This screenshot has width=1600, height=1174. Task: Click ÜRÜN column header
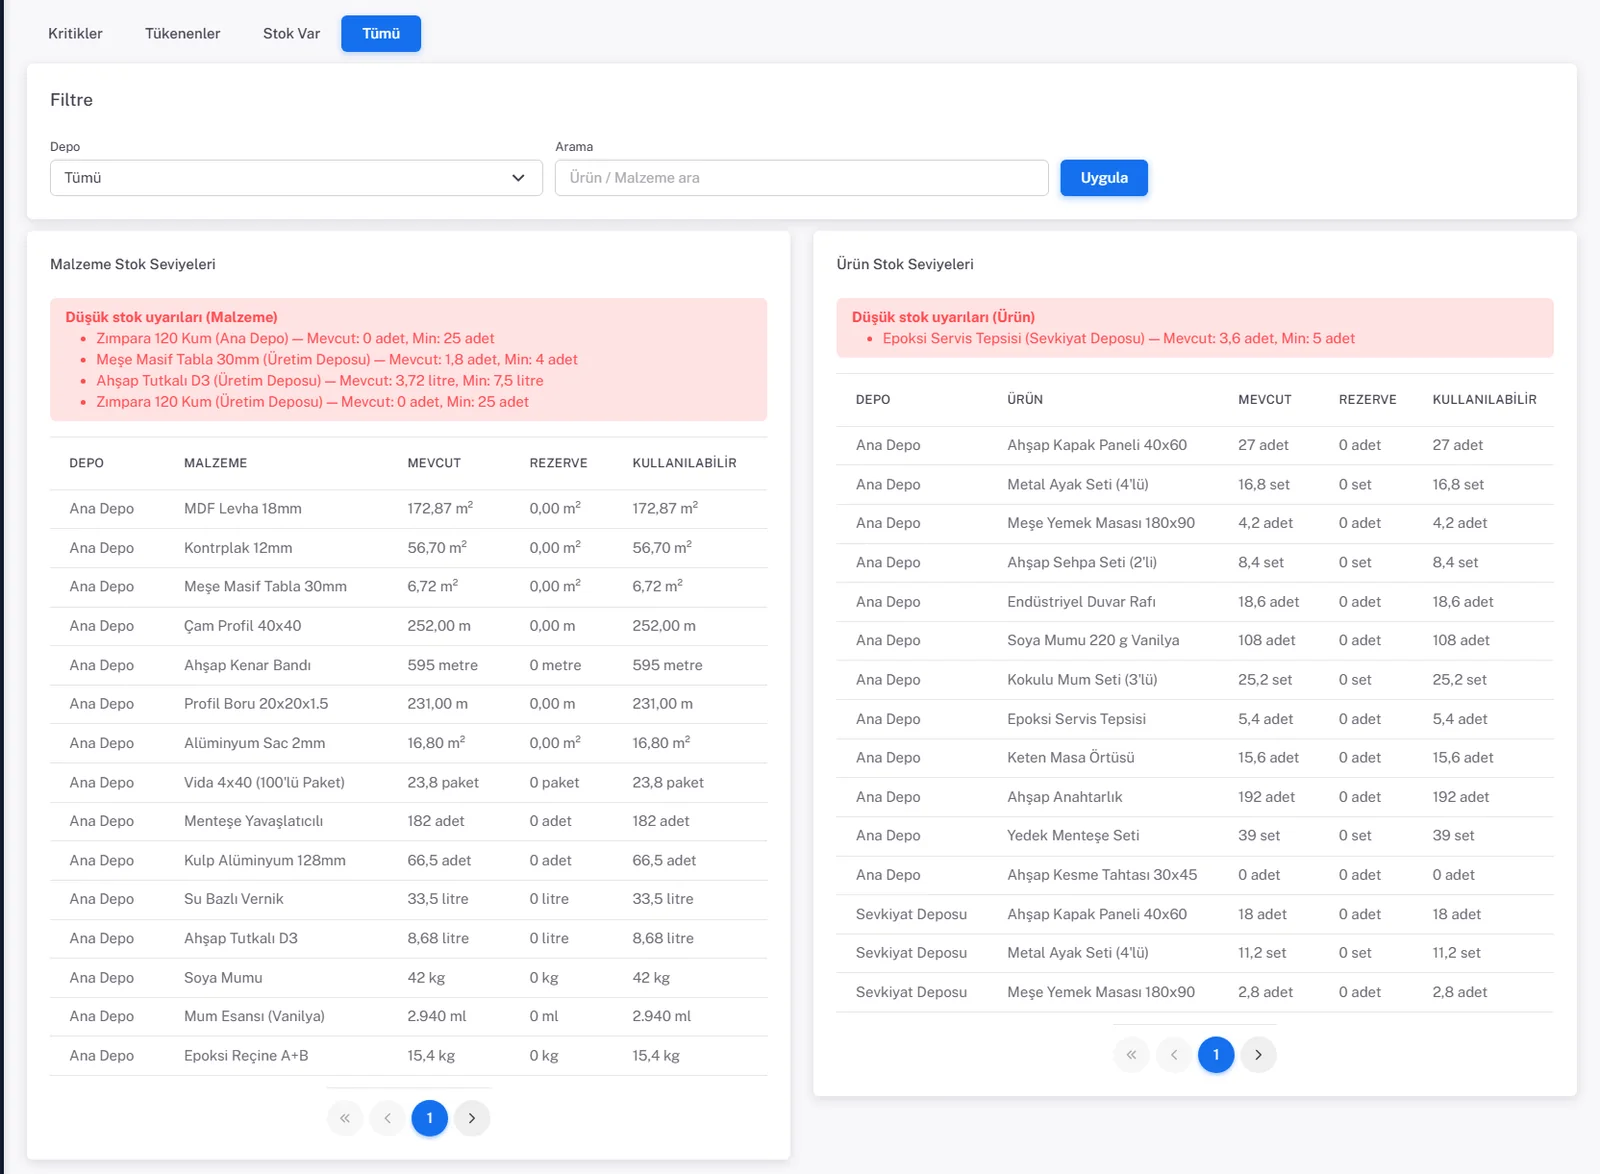(x=1025, y=399)
